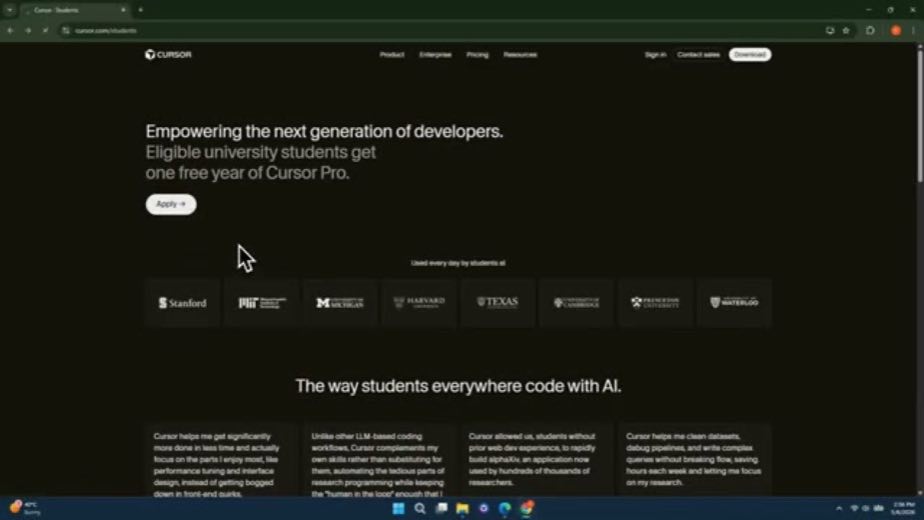The image size is (924, 520).
Task: Click the site information icon in address bar
Action: (66, 31)
